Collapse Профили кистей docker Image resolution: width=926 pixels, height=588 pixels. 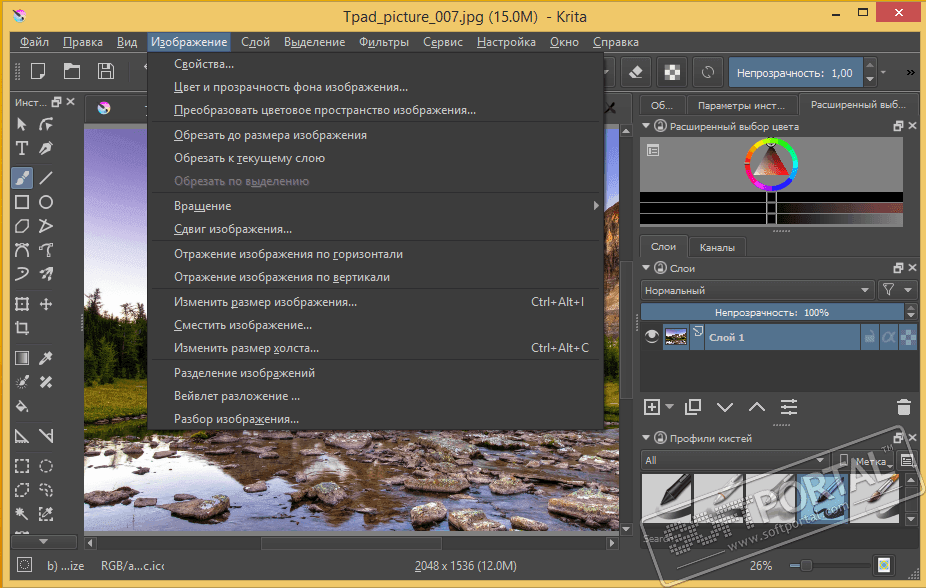coord(646,438)
